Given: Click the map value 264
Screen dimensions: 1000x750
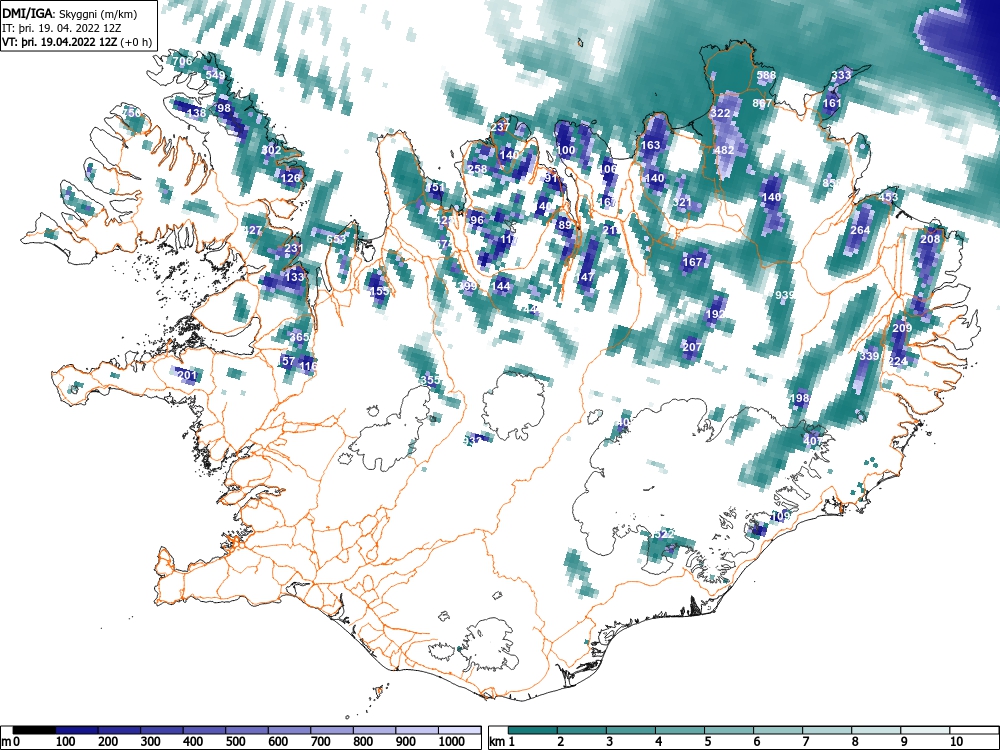Looking at the screenshot, I should coord(860,230).
